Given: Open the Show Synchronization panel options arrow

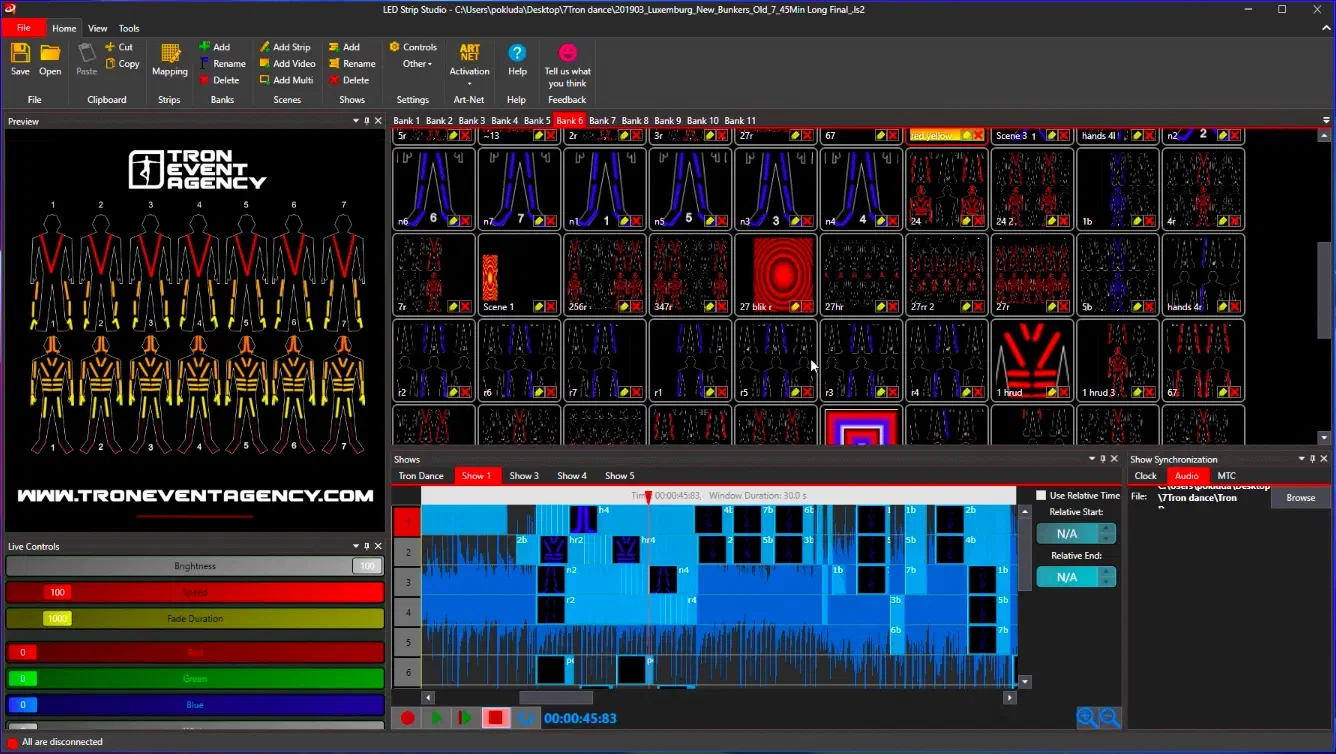Looking at the screenshot, I should tap(1302, 459).
